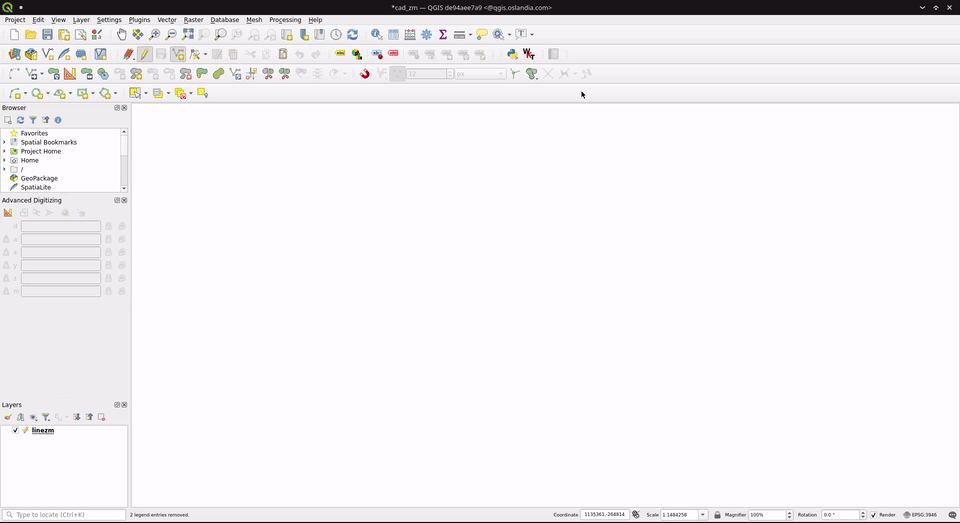
Task: Select the GeoPackage entry in Browser
Action: [x=39, y=178]
